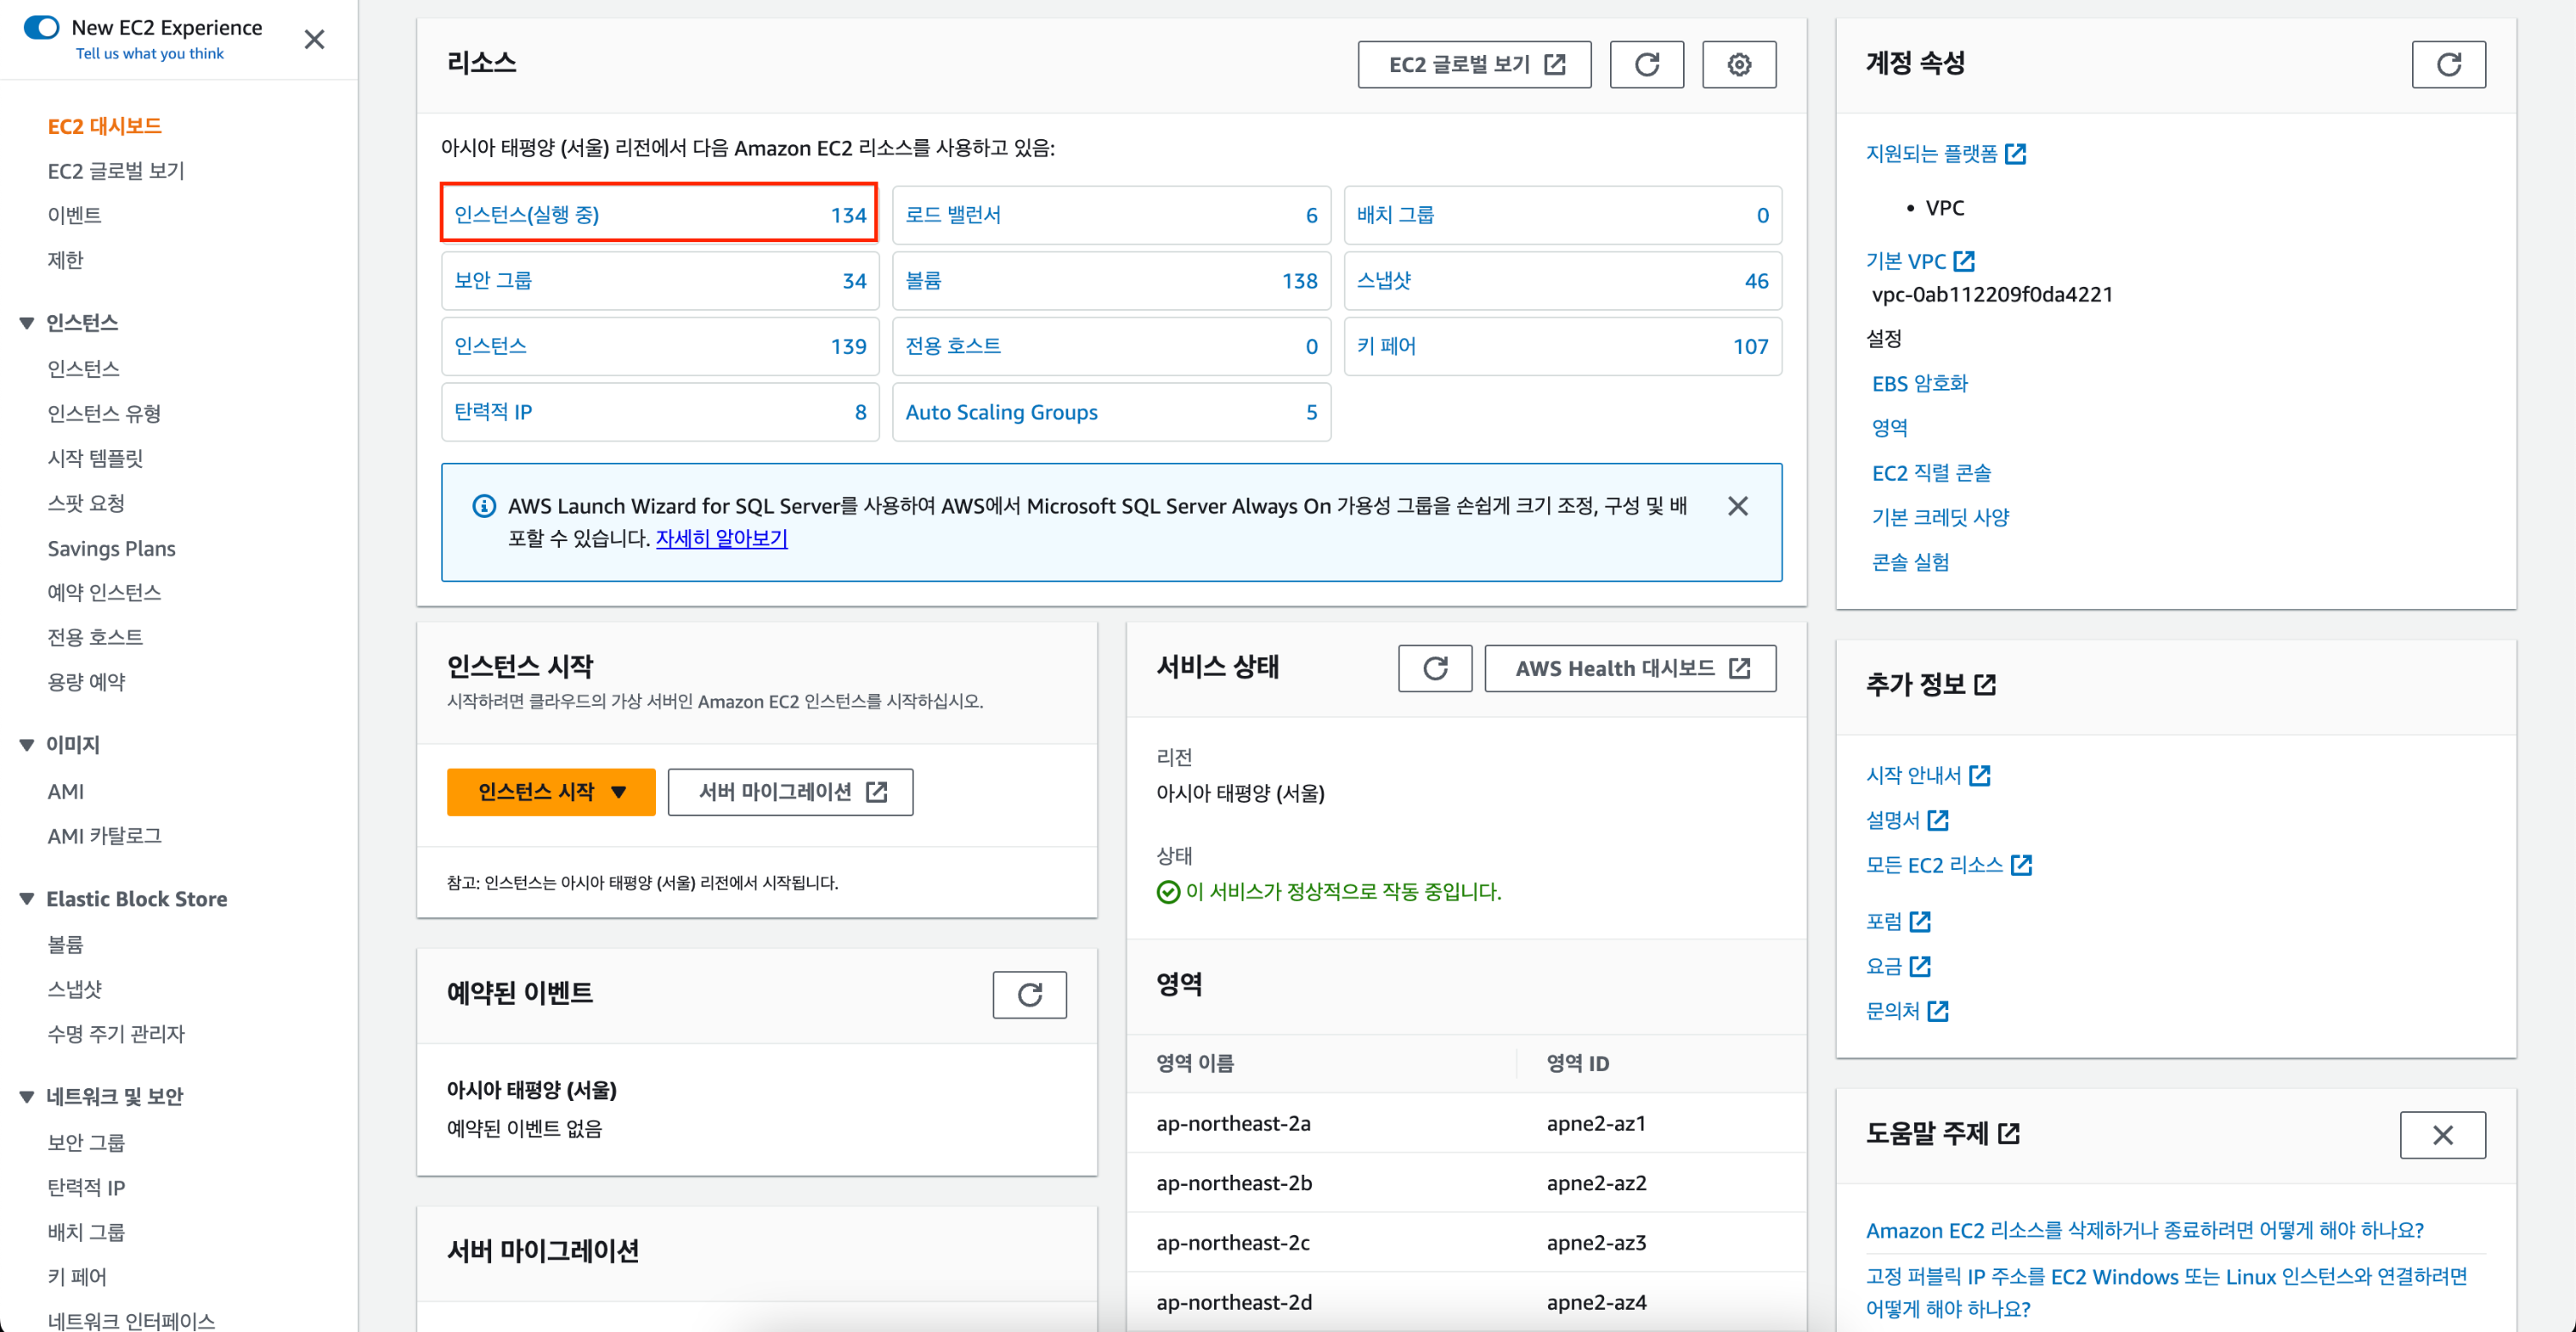Screen dimensions: 2576x1332
Task: Collapse the 인스턴스 sidebar section
Action: 27,323
